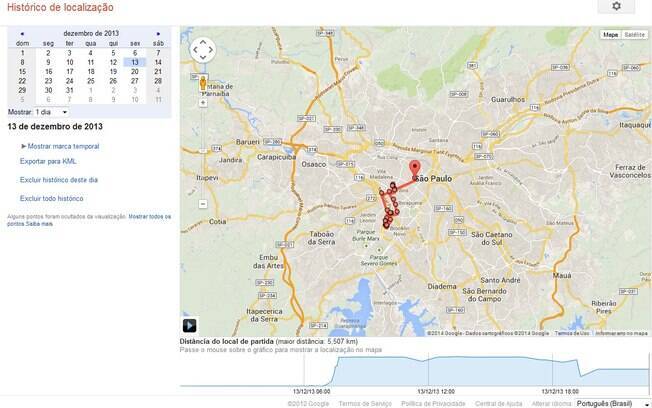
Task: Select December 17 in the calendar
Action: click(69, 72)
